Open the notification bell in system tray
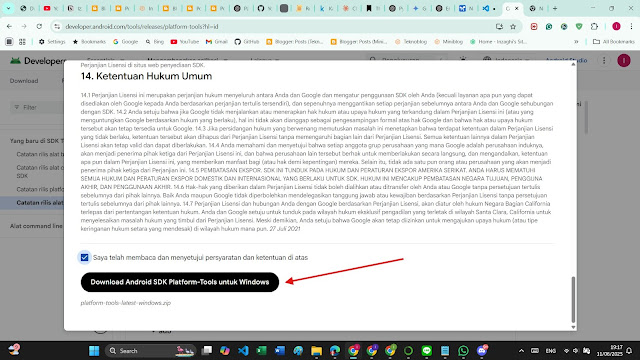The width and height of the screenshot is (640, 360). click(629, 351)
